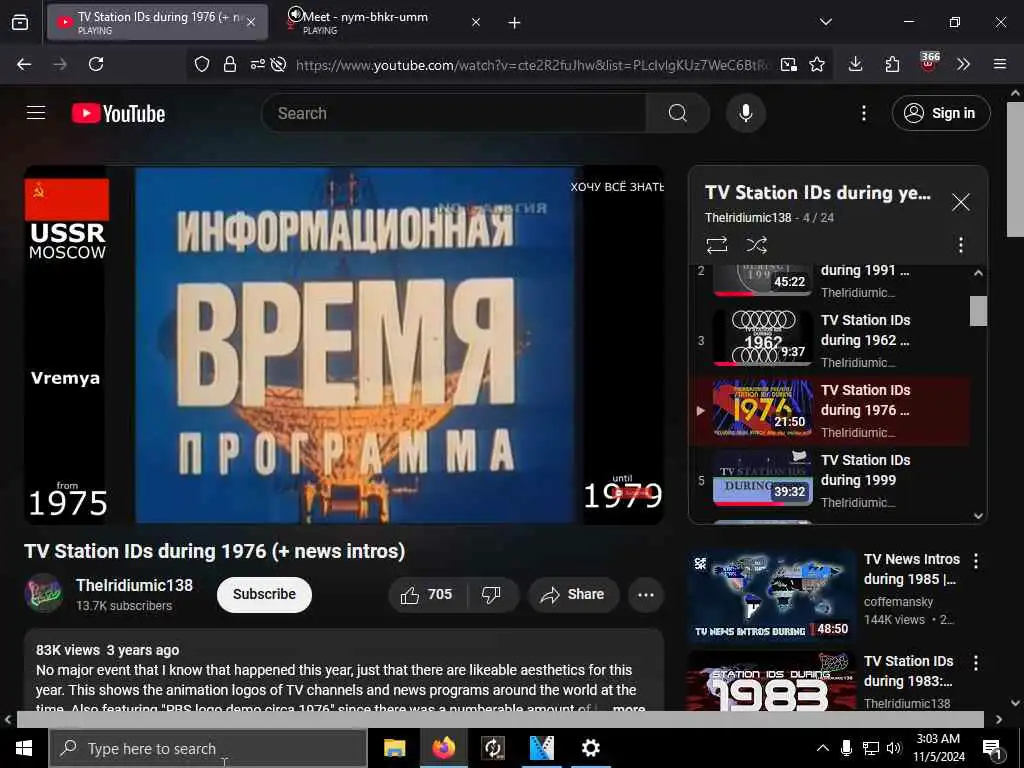The image size is (1024, 768).
Task: Like the video (705)
Action: tap(427, 594)
